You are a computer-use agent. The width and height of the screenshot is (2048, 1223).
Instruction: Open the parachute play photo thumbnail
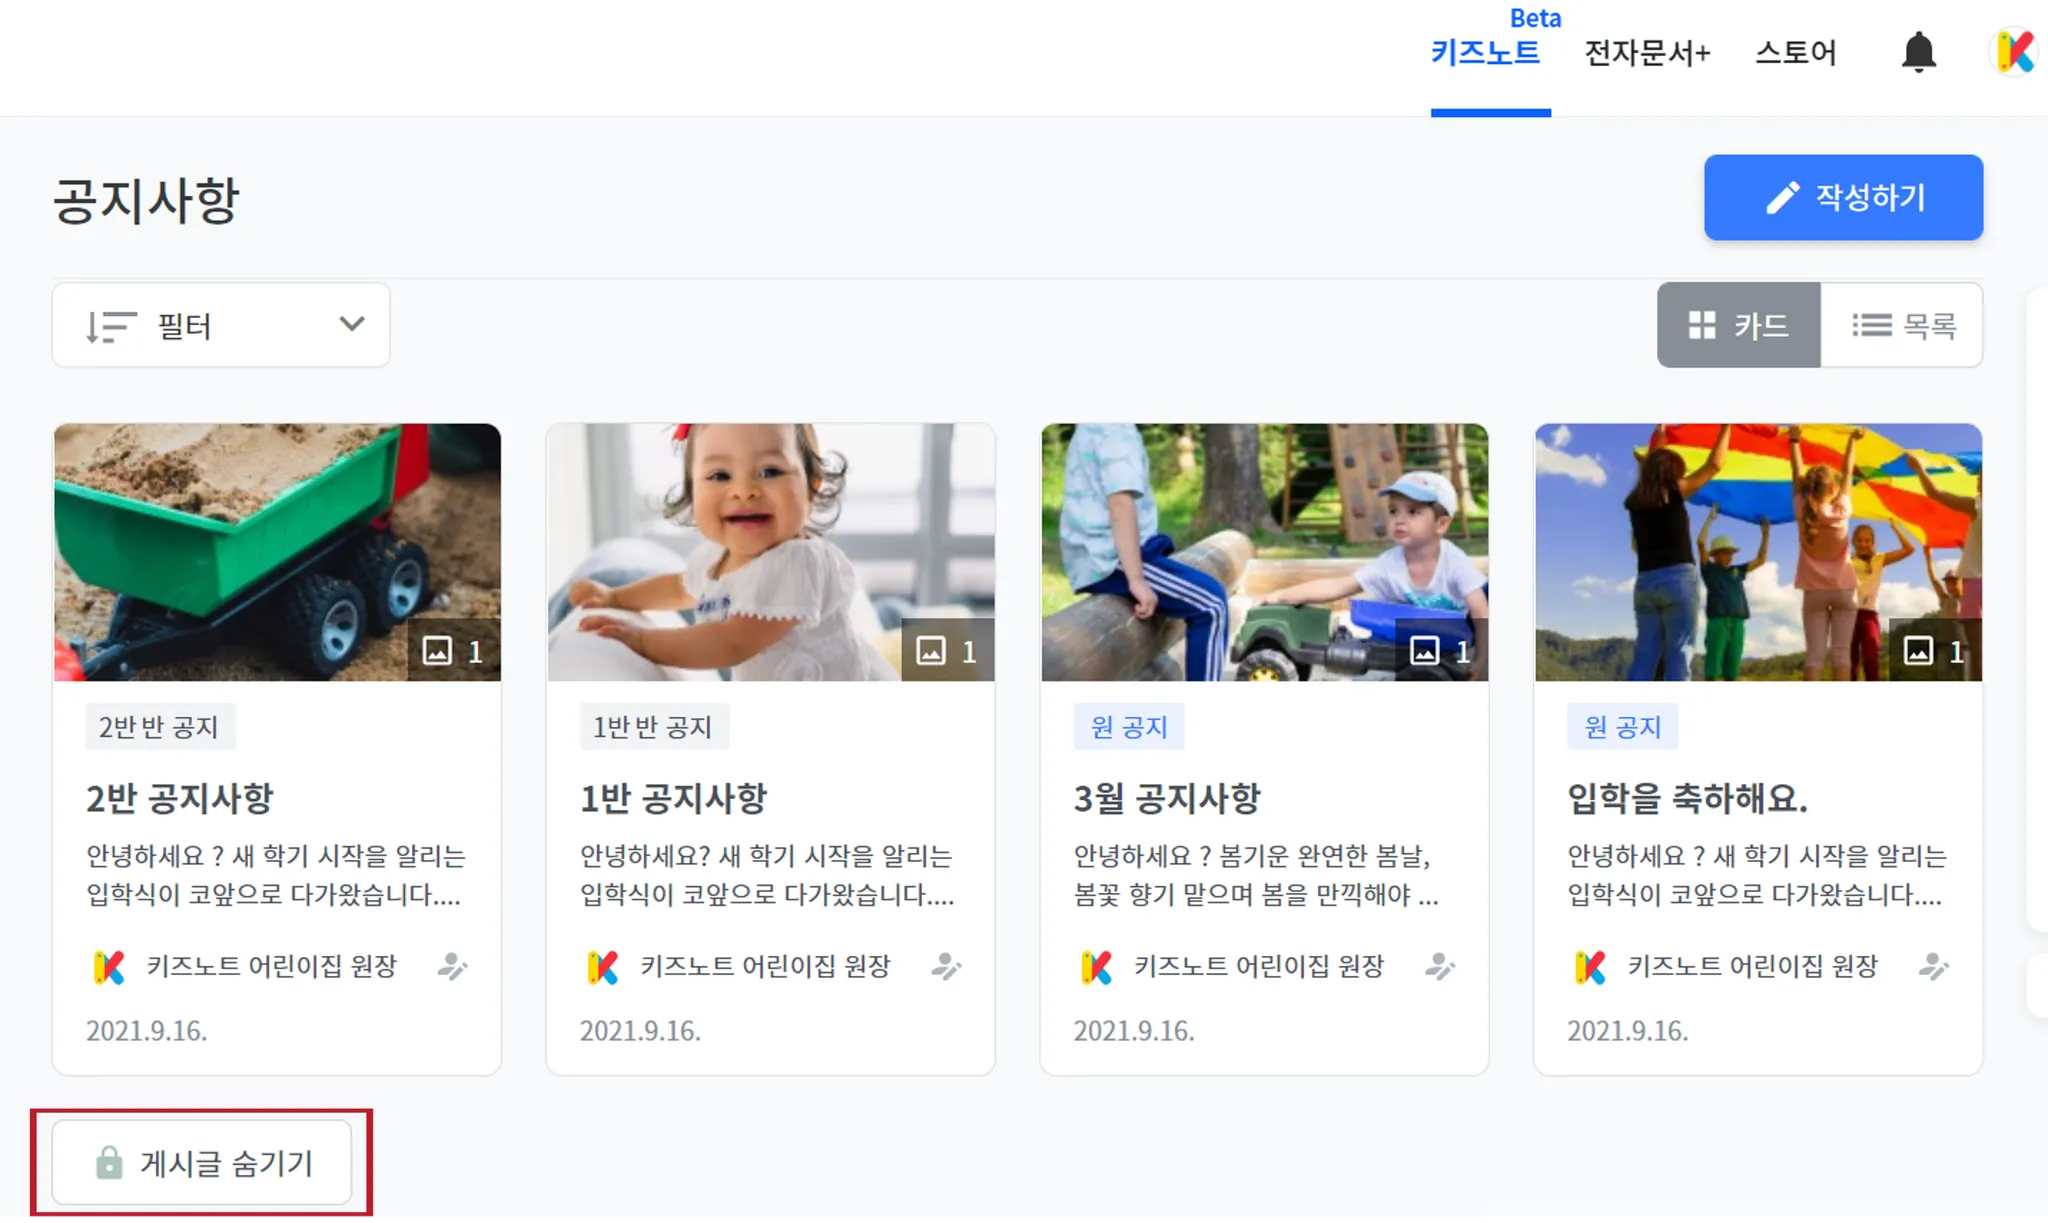[1757, 550]
